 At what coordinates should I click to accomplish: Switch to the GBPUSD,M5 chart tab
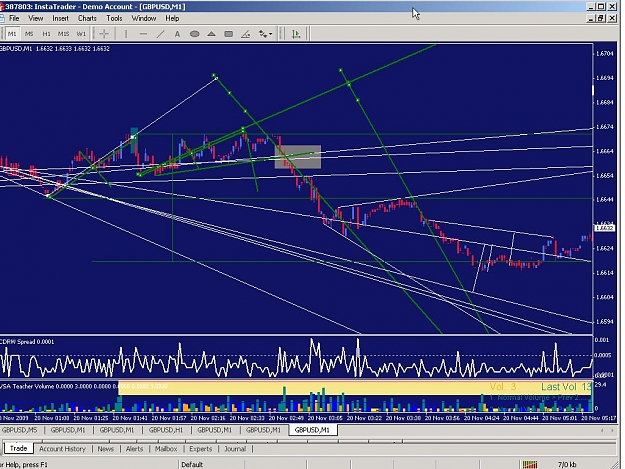19,430
